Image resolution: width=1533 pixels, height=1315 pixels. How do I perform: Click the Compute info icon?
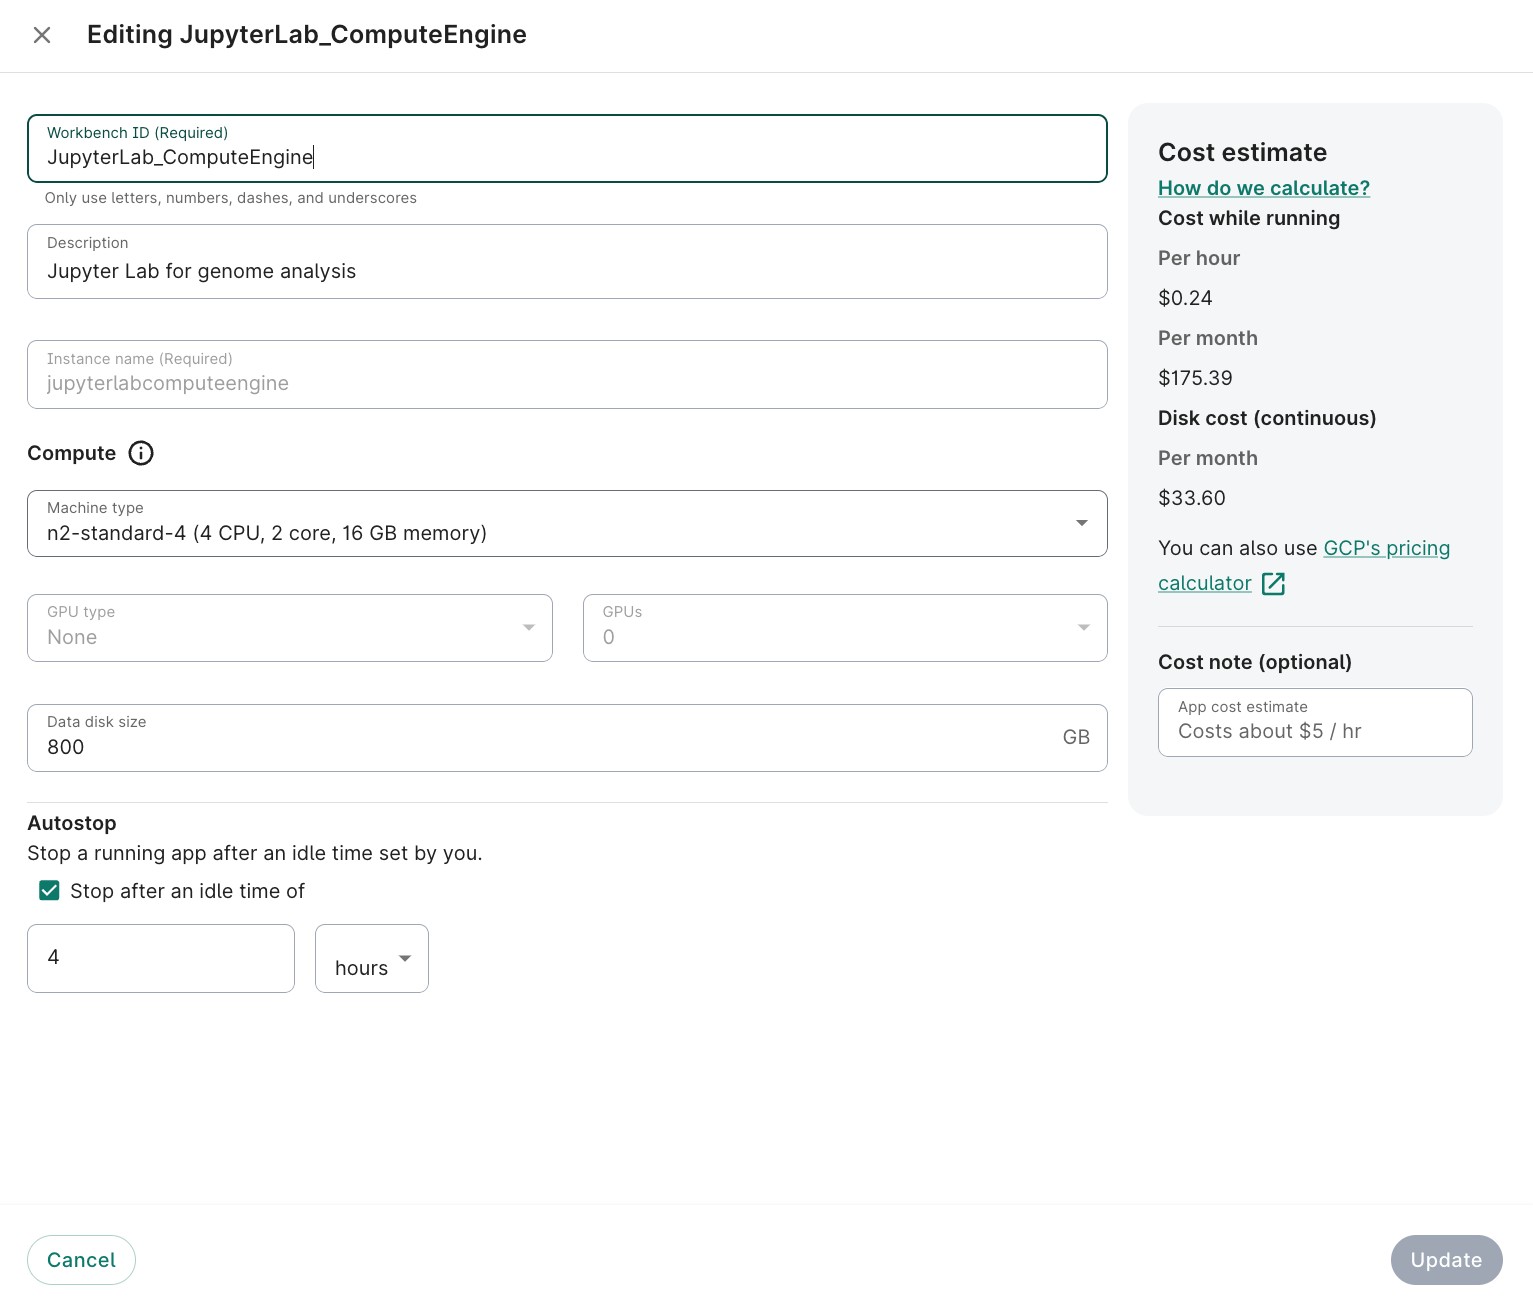tap(141, 453)
